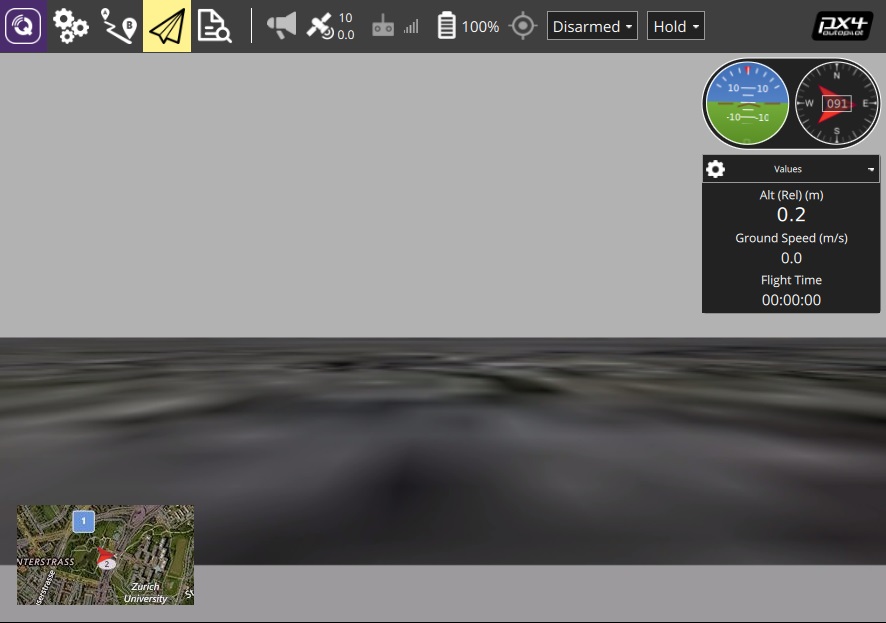Click the compass showing heading 091
The width and height of the screenshot is (886, 623).
(836, 103)
